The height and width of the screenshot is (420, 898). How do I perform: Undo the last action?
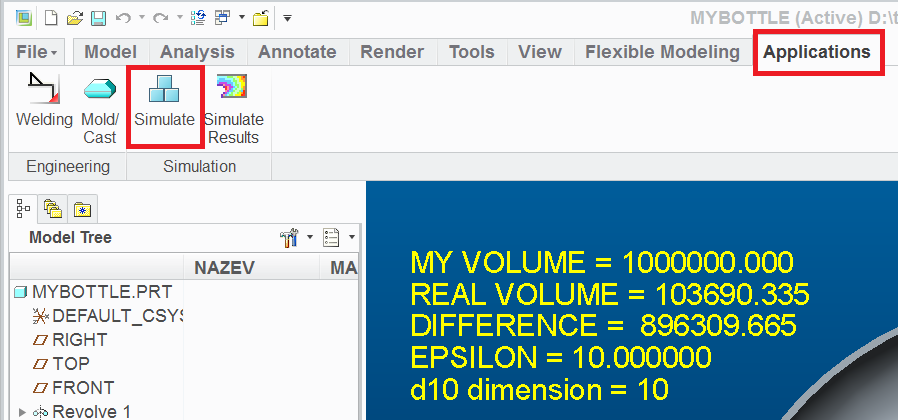(x=122, y=18)
